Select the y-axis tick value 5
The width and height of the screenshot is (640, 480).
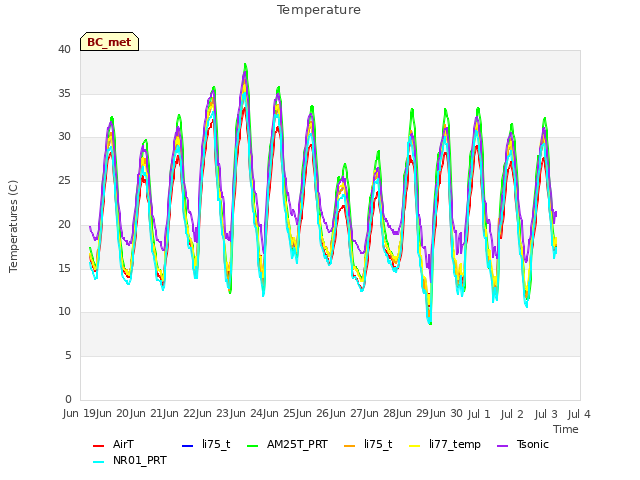tap(68, 356)
